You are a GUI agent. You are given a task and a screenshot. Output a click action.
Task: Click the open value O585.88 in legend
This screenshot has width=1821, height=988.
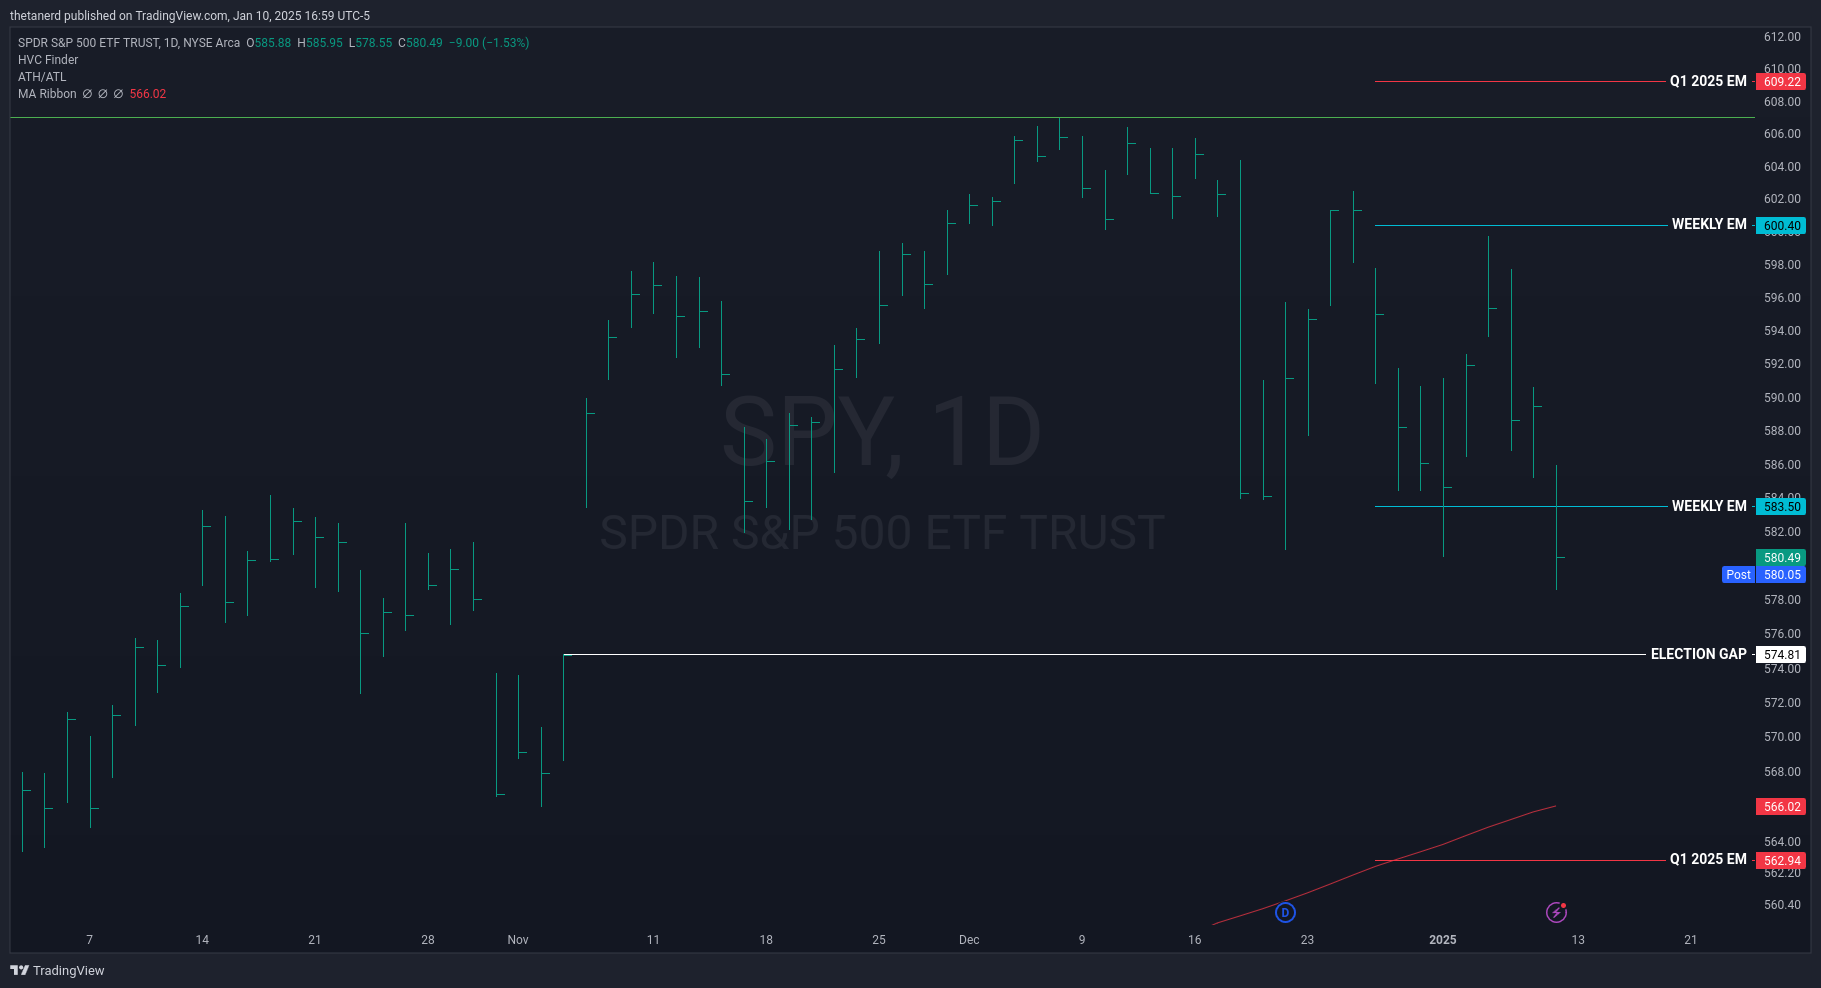(x=269, y=43)
